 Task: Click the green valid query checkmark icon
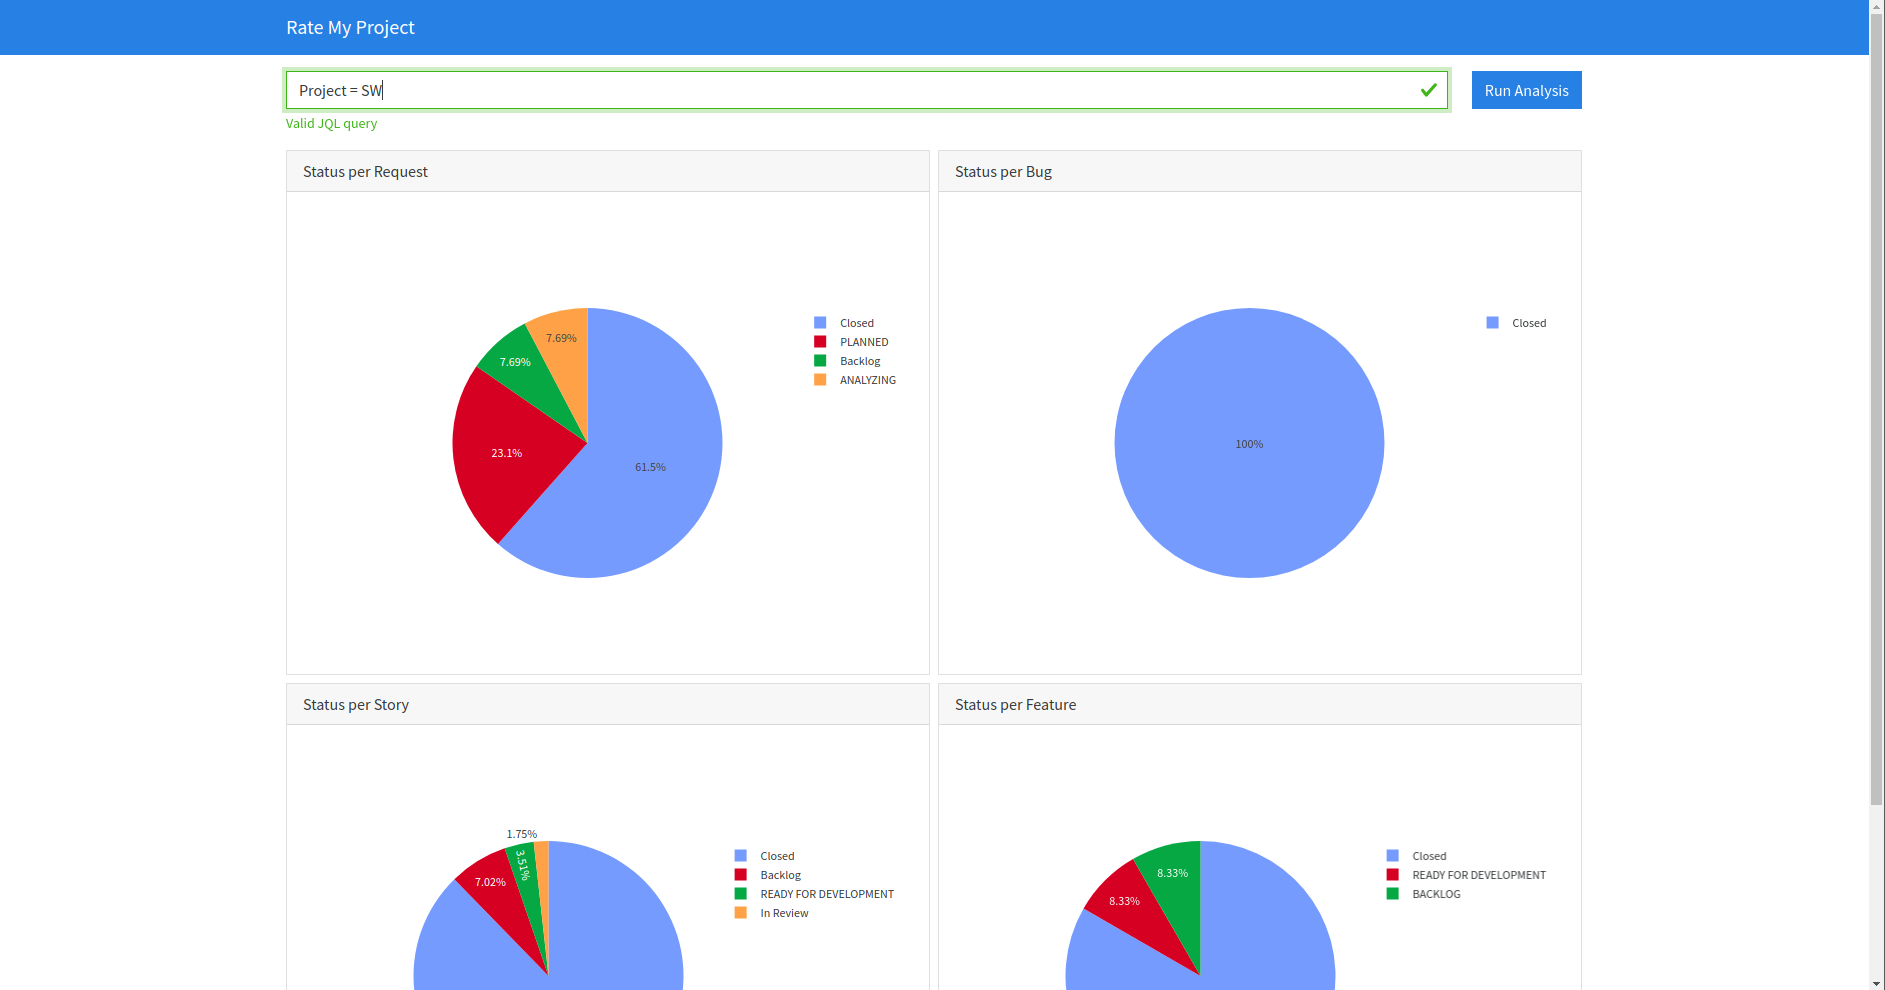1426,90
